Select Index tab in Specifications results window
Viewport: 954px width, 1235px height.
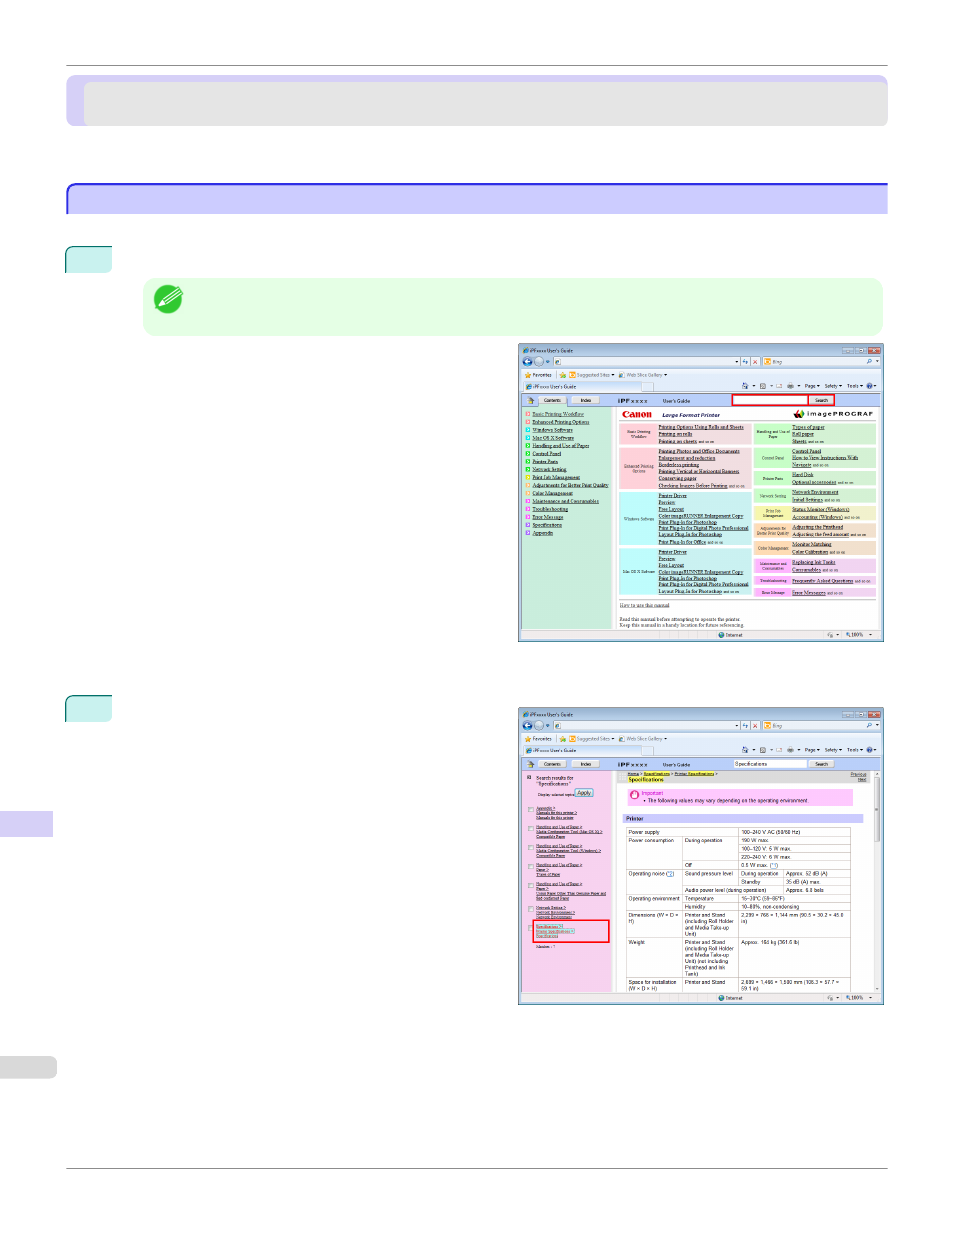[586, 764]
